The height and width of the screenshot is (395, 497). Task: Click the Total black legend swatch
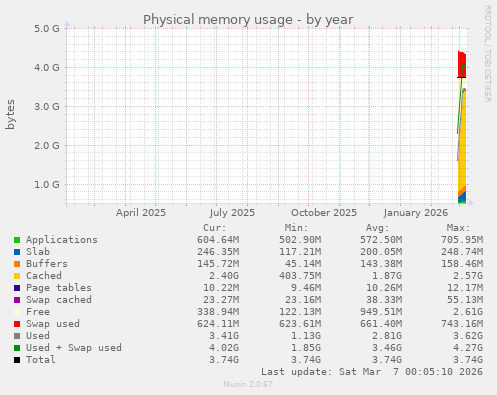coord(17,360)
